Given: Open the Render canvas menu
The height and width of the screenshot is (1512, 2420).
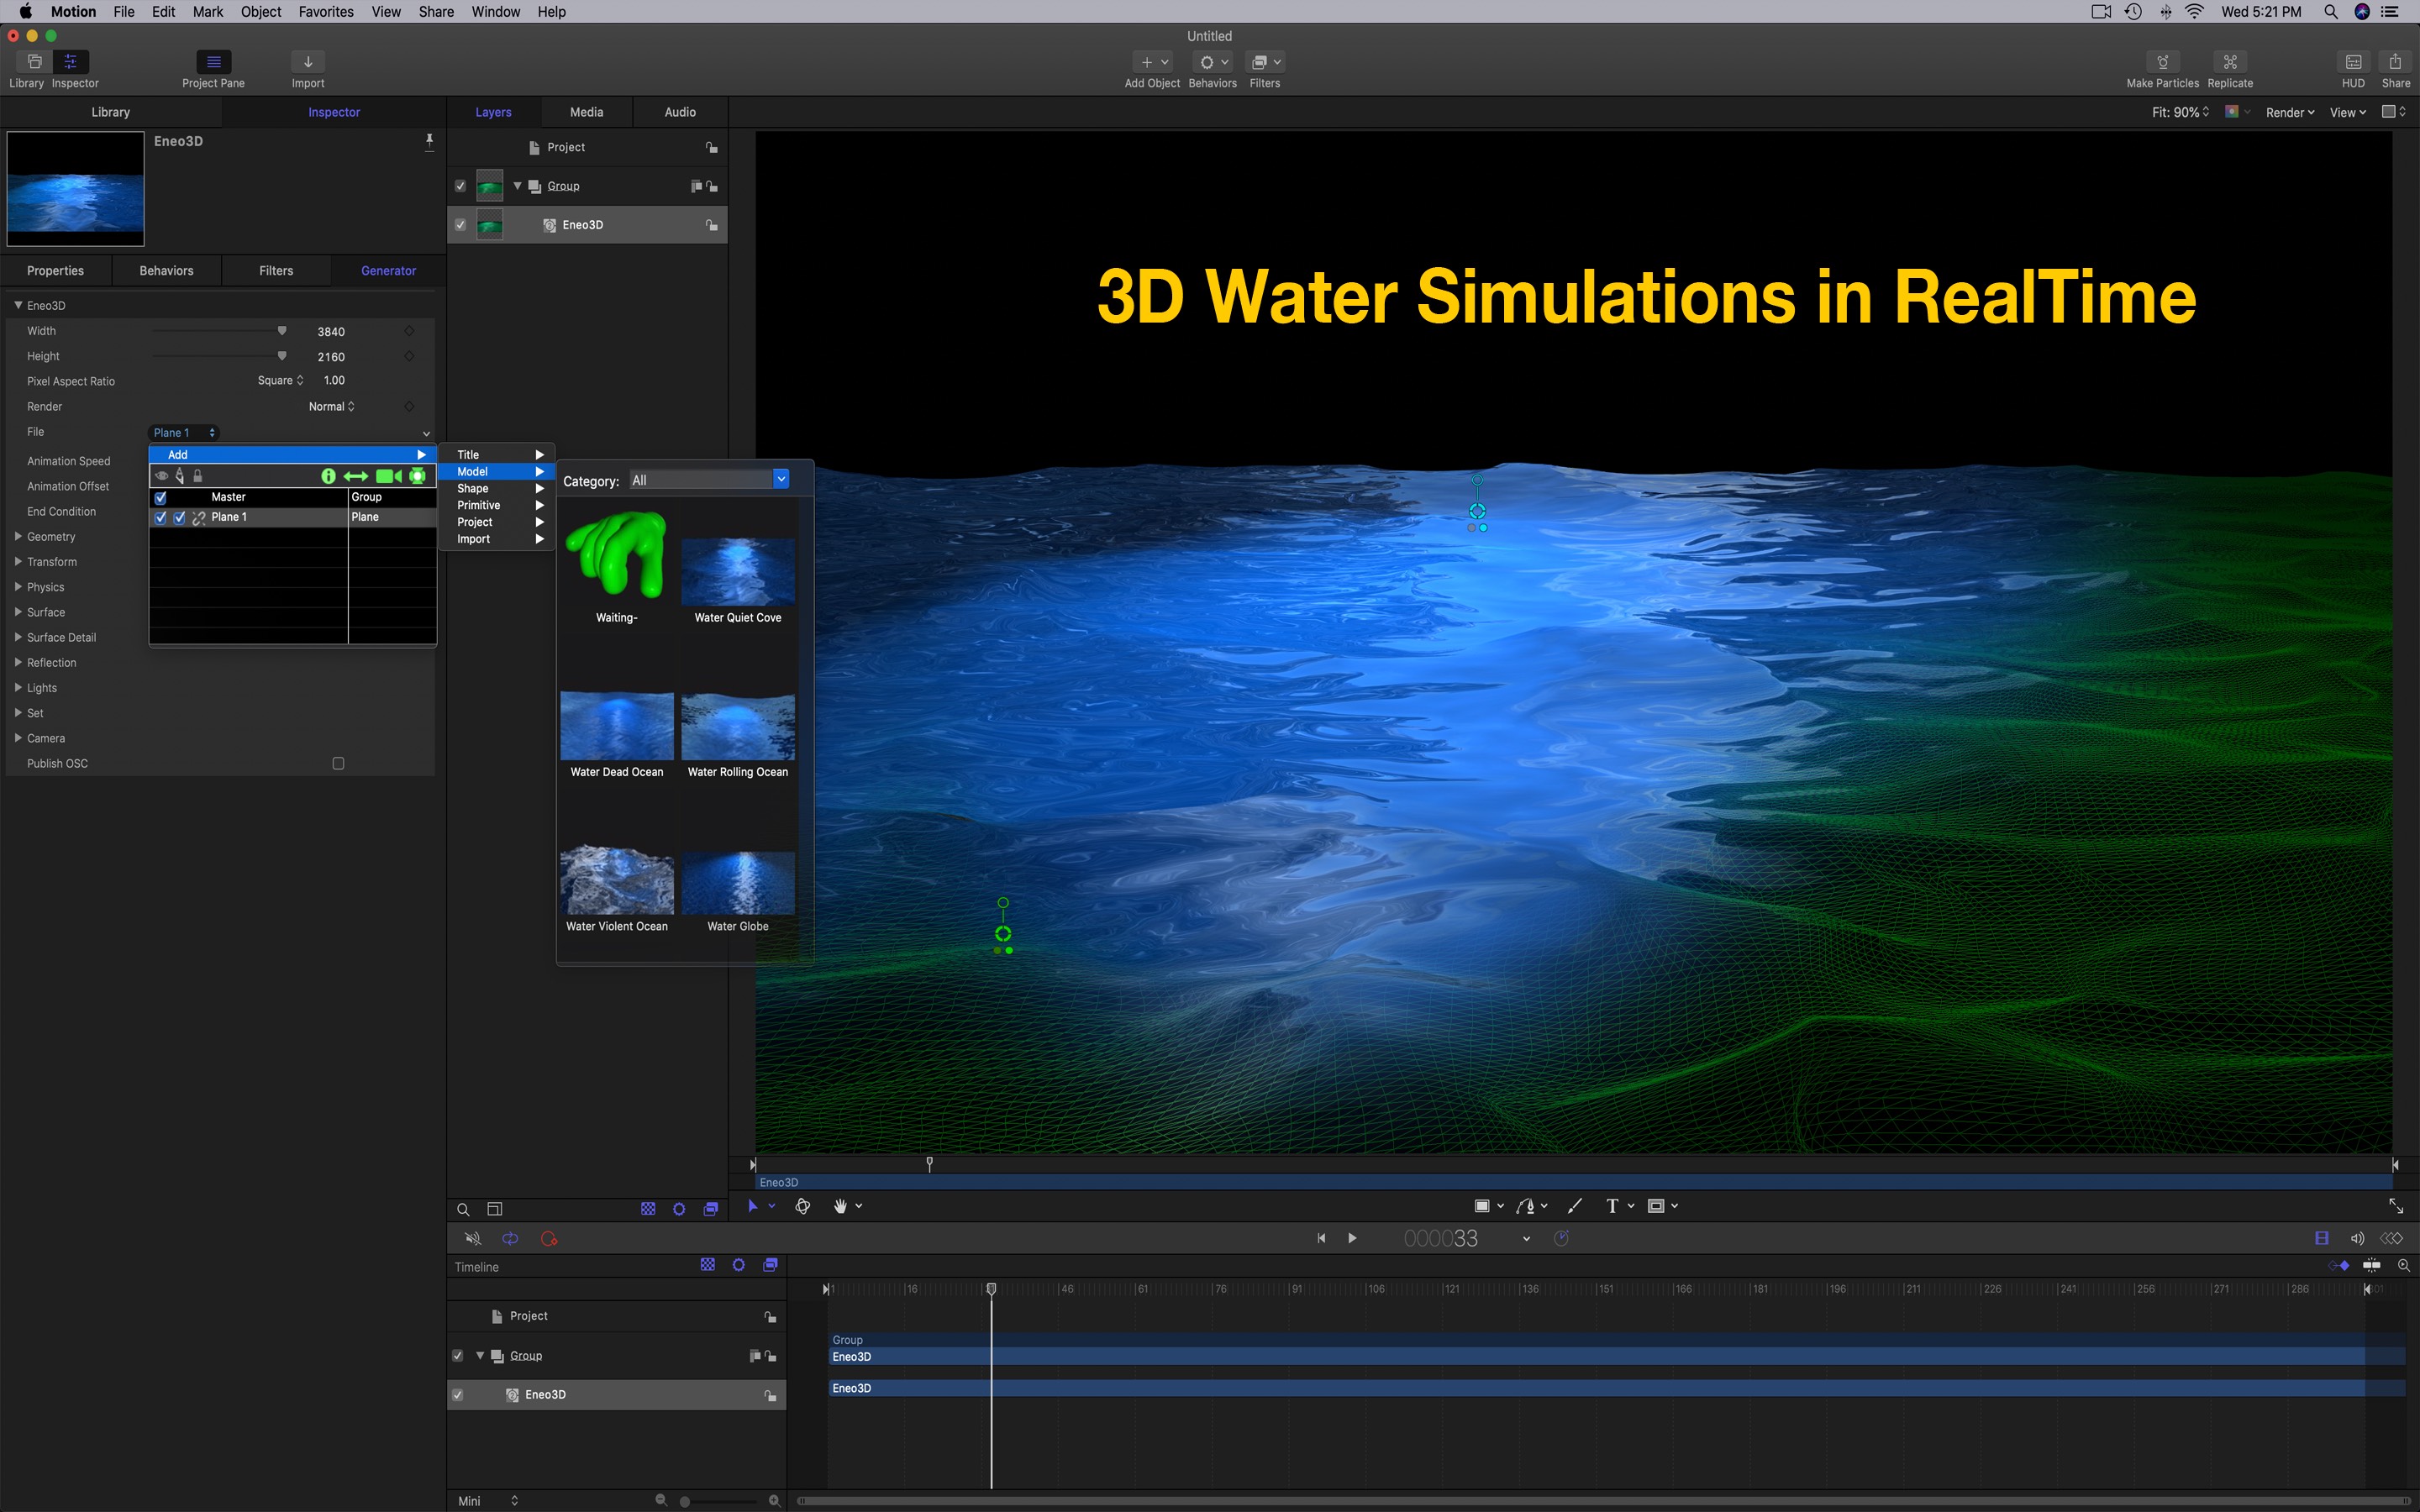Looking at the screenshot, I should tap(2290, 112).
